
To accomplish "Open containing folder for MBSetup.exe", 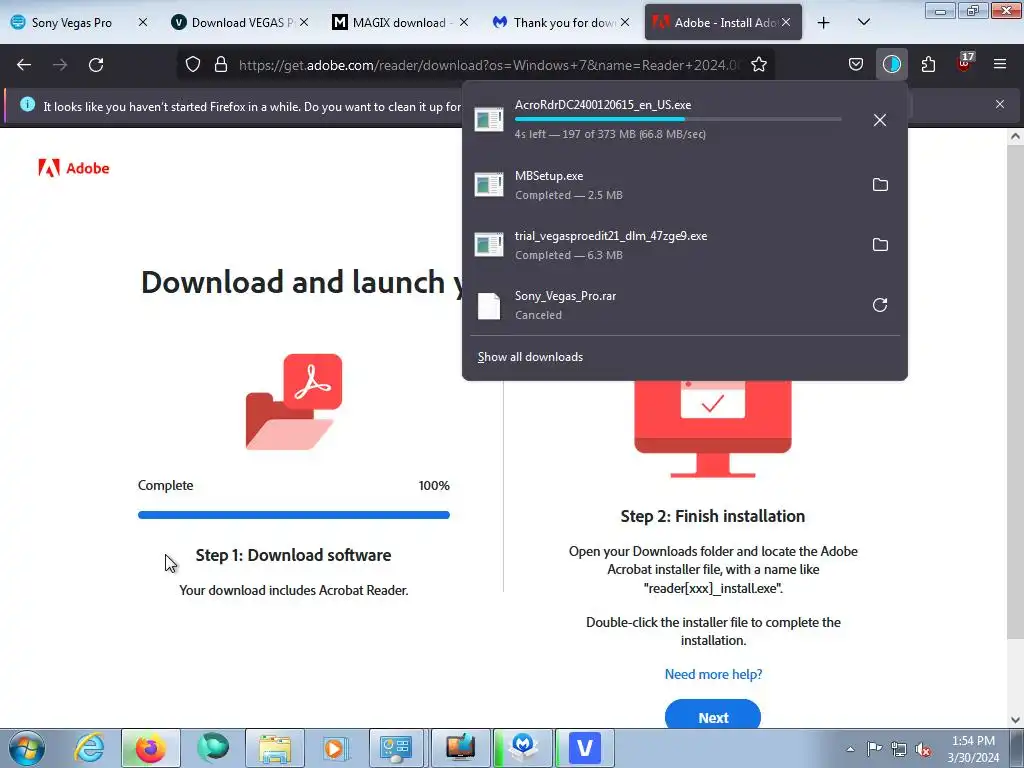I will pyautogui.click(x=880, y=185).
